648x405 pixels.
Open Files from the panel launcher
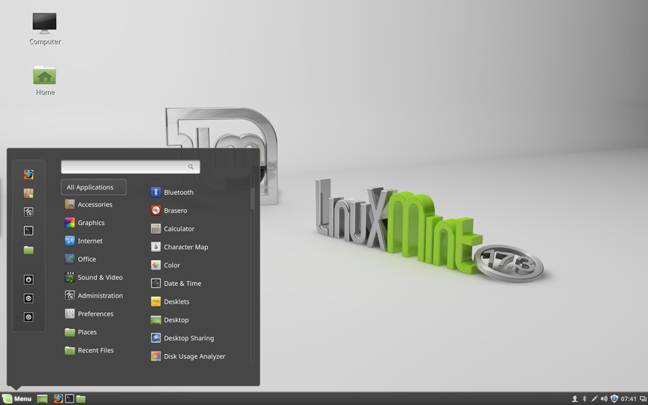(81, 399)
